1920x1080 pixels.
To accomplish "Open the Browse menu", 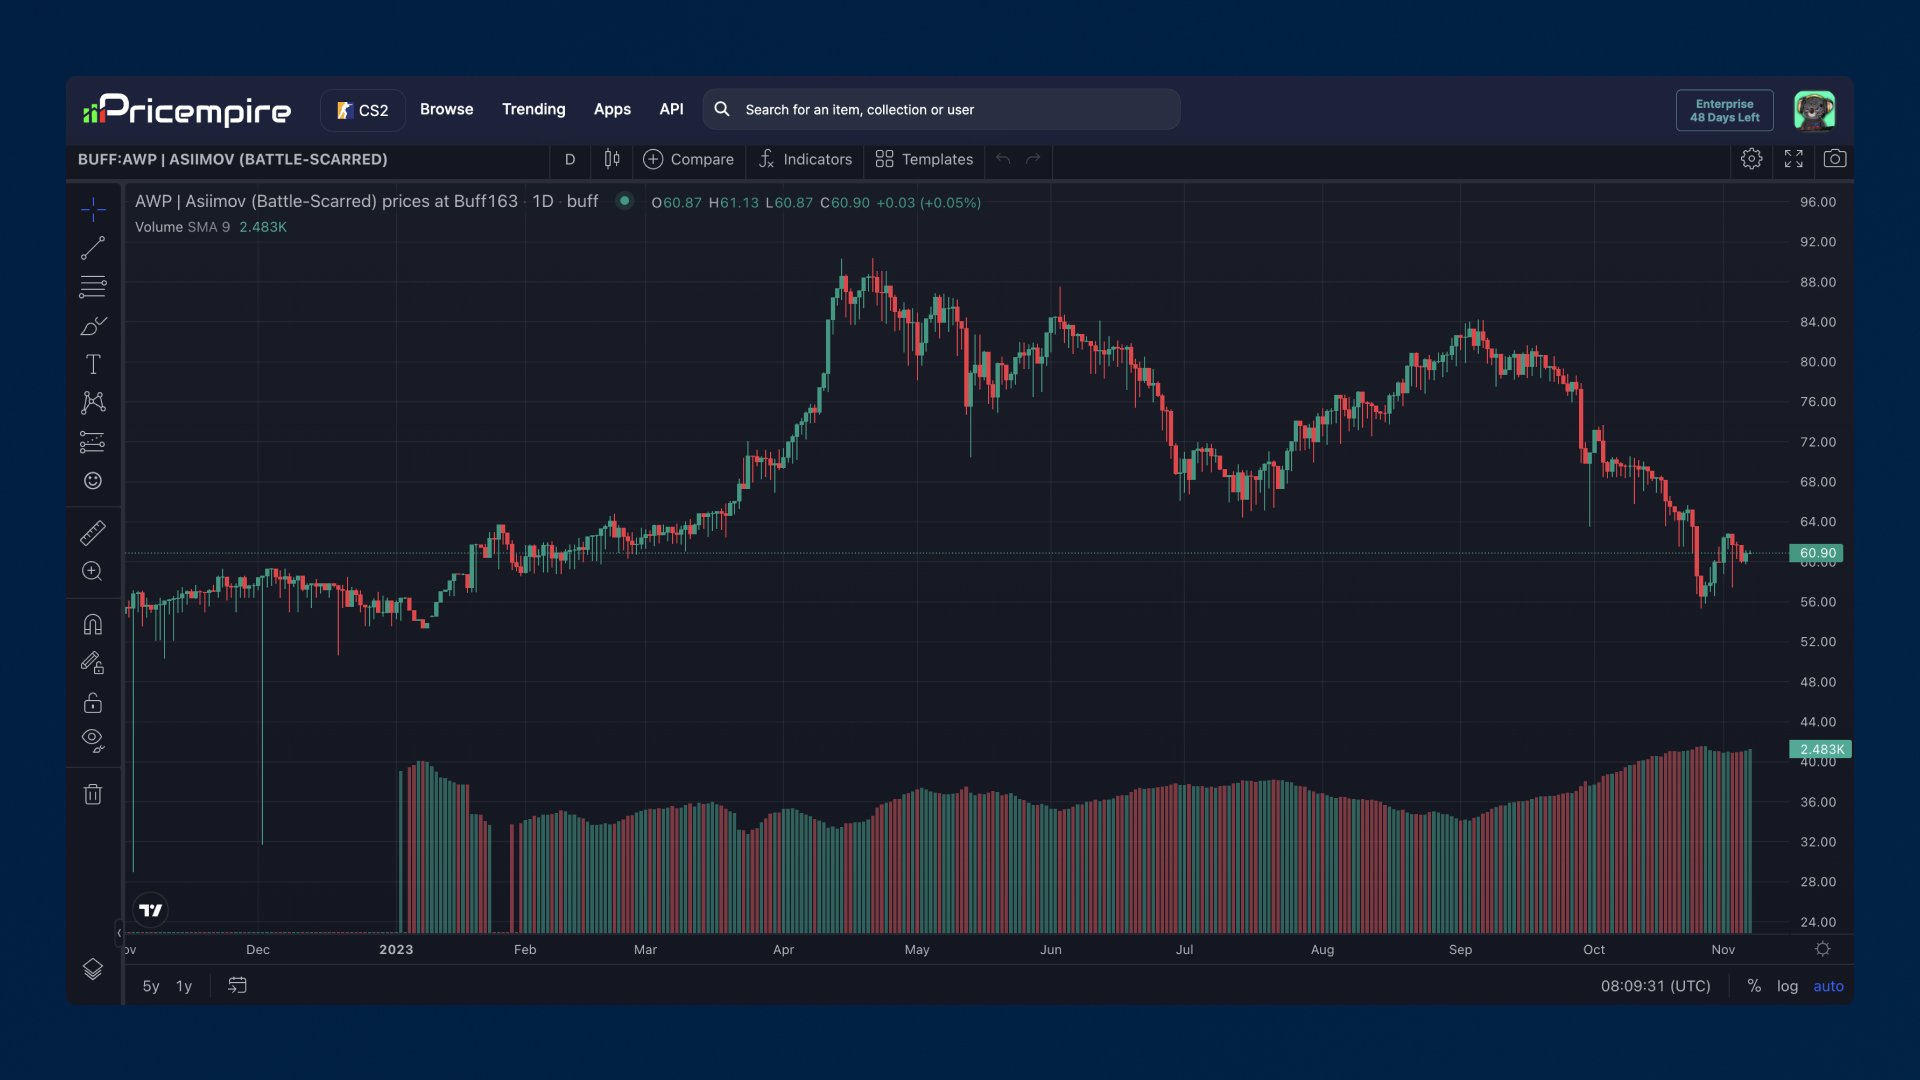I will coord(447,109).
